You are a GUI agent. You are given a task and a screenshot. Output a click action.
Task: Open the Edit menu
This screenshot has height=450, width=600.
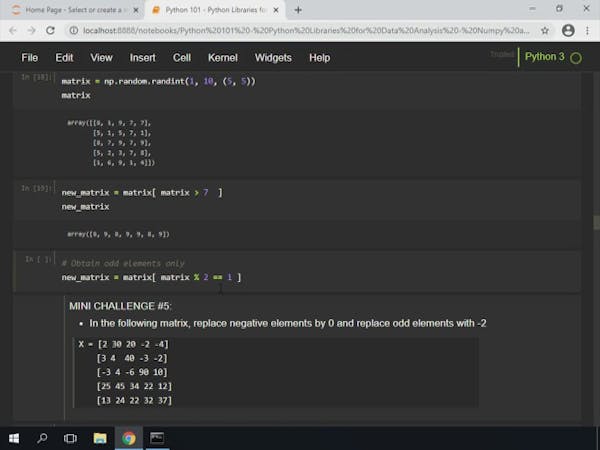coord(64,58)
